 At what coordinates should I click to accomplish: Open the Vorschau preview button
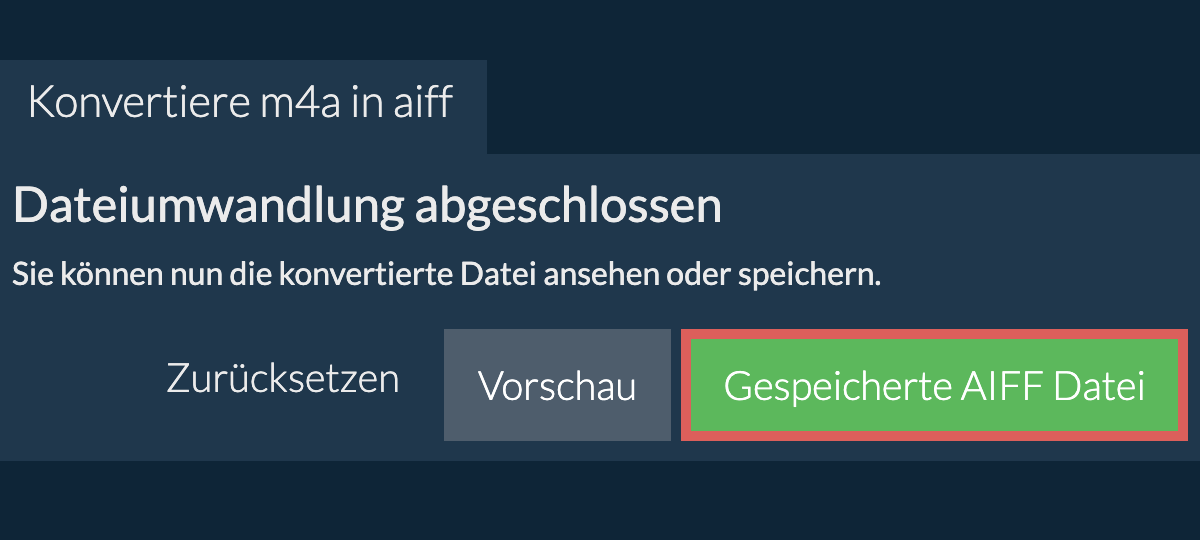557,386
